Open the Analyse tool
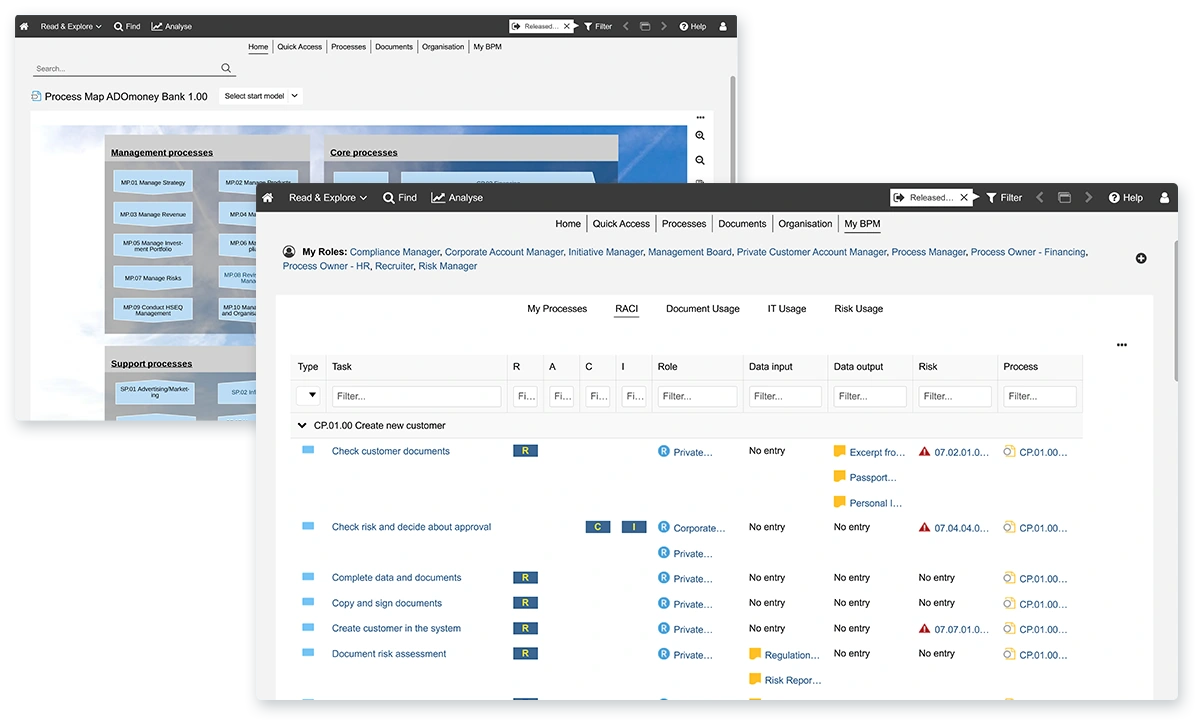The image size is (1200, 720). coord(456,197)
